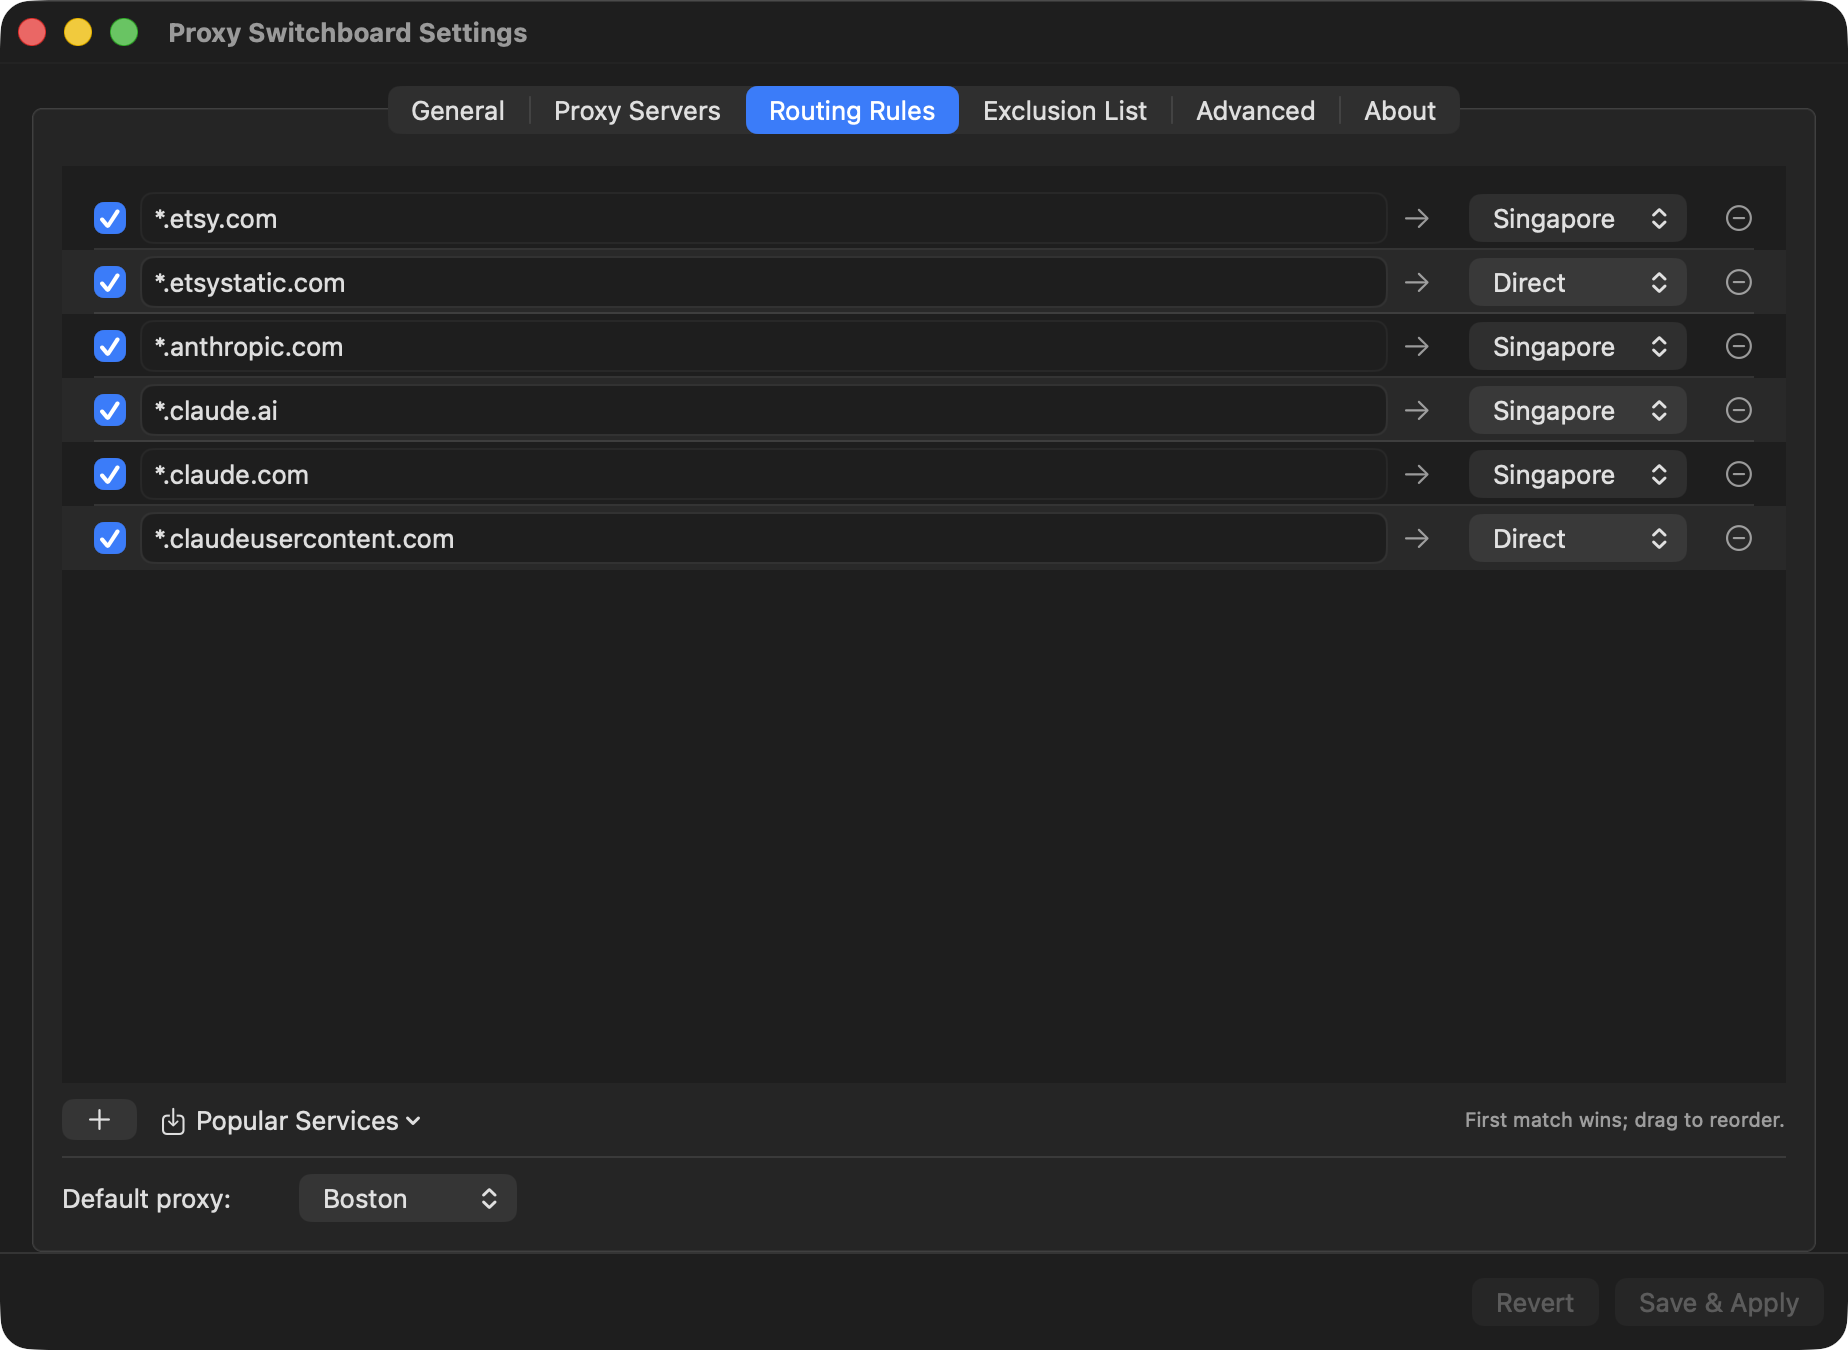Expand the Popular Services menu
This screenshot has width=1848, height=1350.
point(291,1121)
